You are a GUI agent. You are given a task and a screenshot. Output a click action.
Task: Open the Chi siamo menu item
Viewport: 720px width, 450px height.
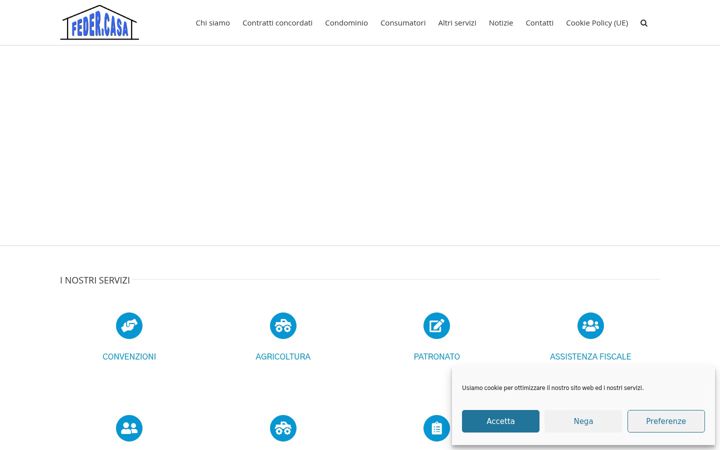[x=213, y=23]
